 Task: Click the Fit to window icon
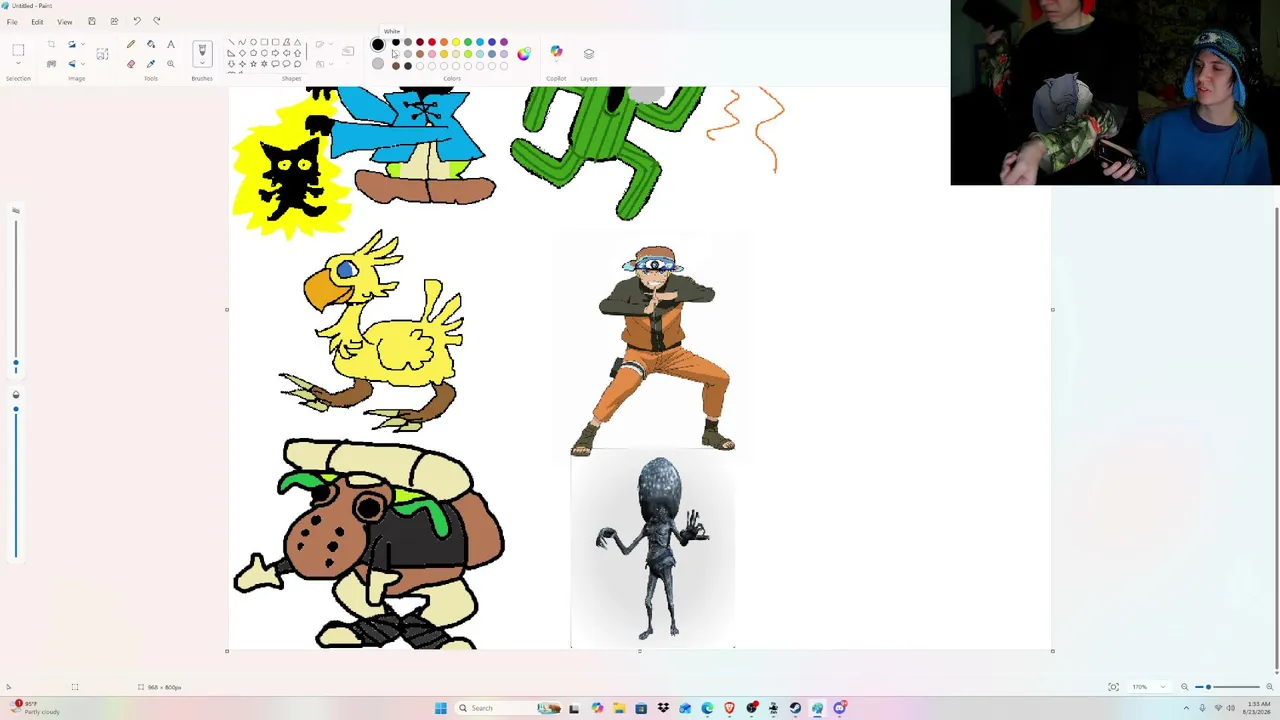point(1113,687)
